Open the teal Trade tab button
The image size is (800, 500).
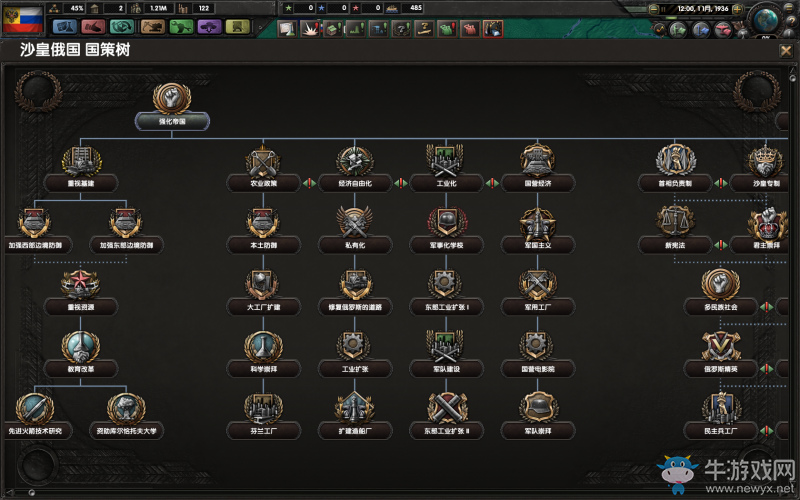[122, 27]
